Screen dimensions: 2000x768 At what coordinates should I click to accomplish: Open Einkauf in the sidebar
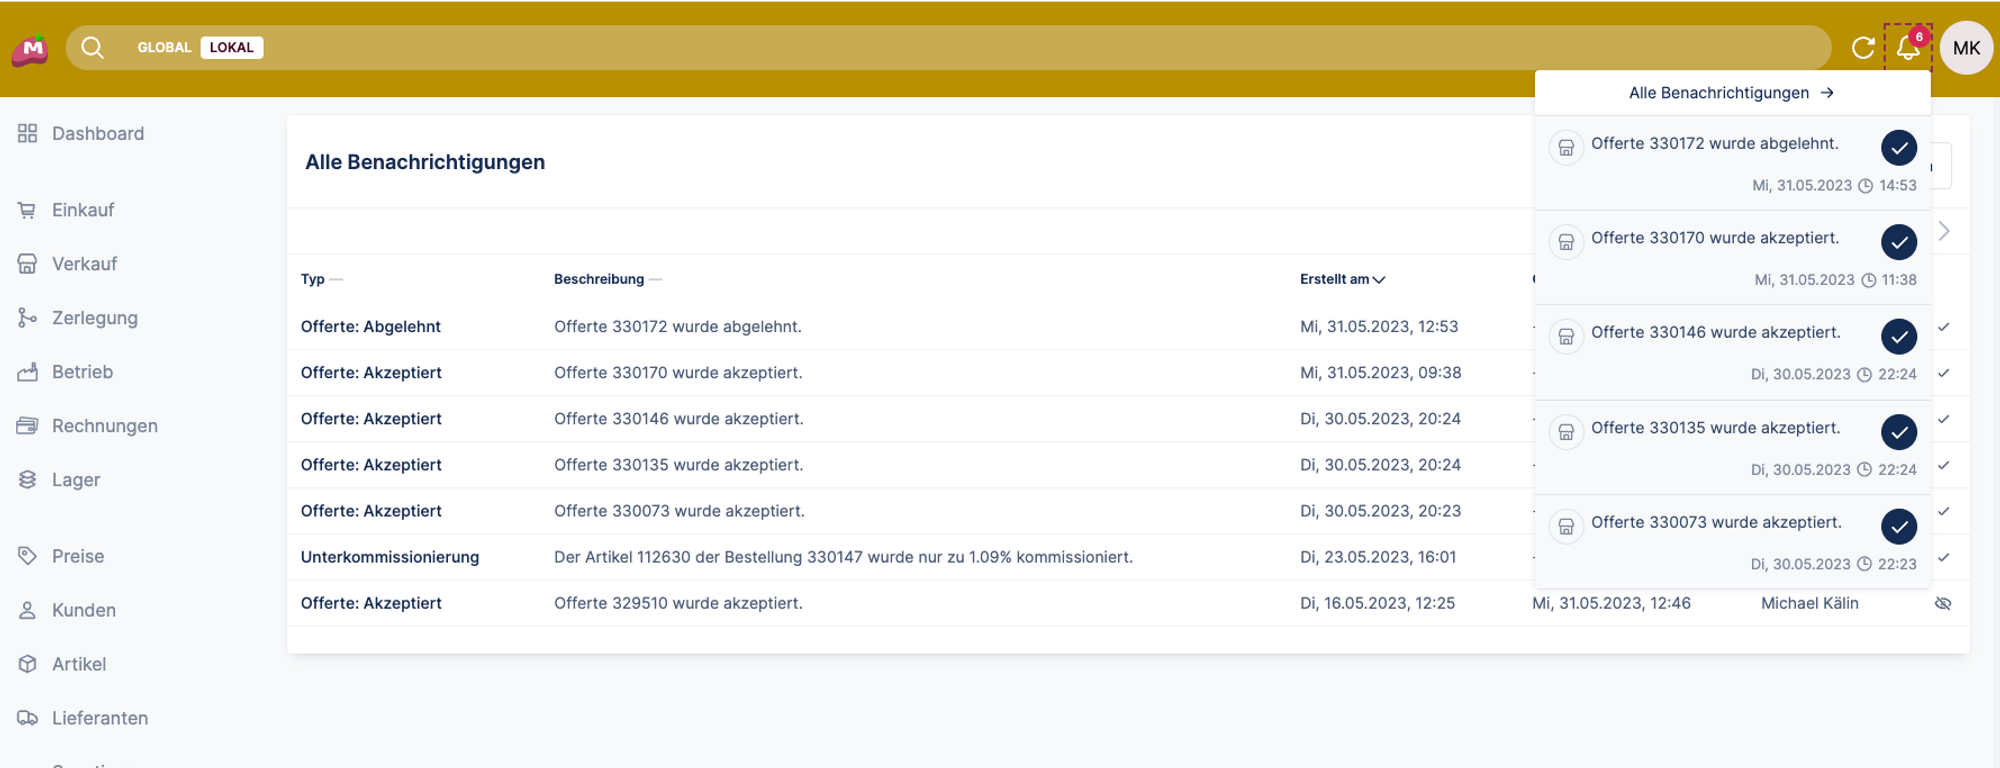[x=82, y=210]
